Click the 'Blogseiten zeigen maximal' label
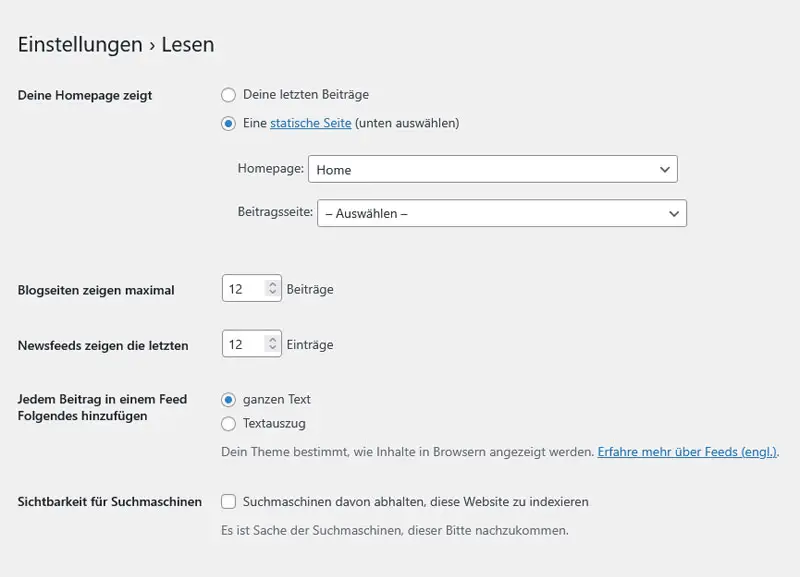Viewport: 800px width, 577px height. coord(96,290)
